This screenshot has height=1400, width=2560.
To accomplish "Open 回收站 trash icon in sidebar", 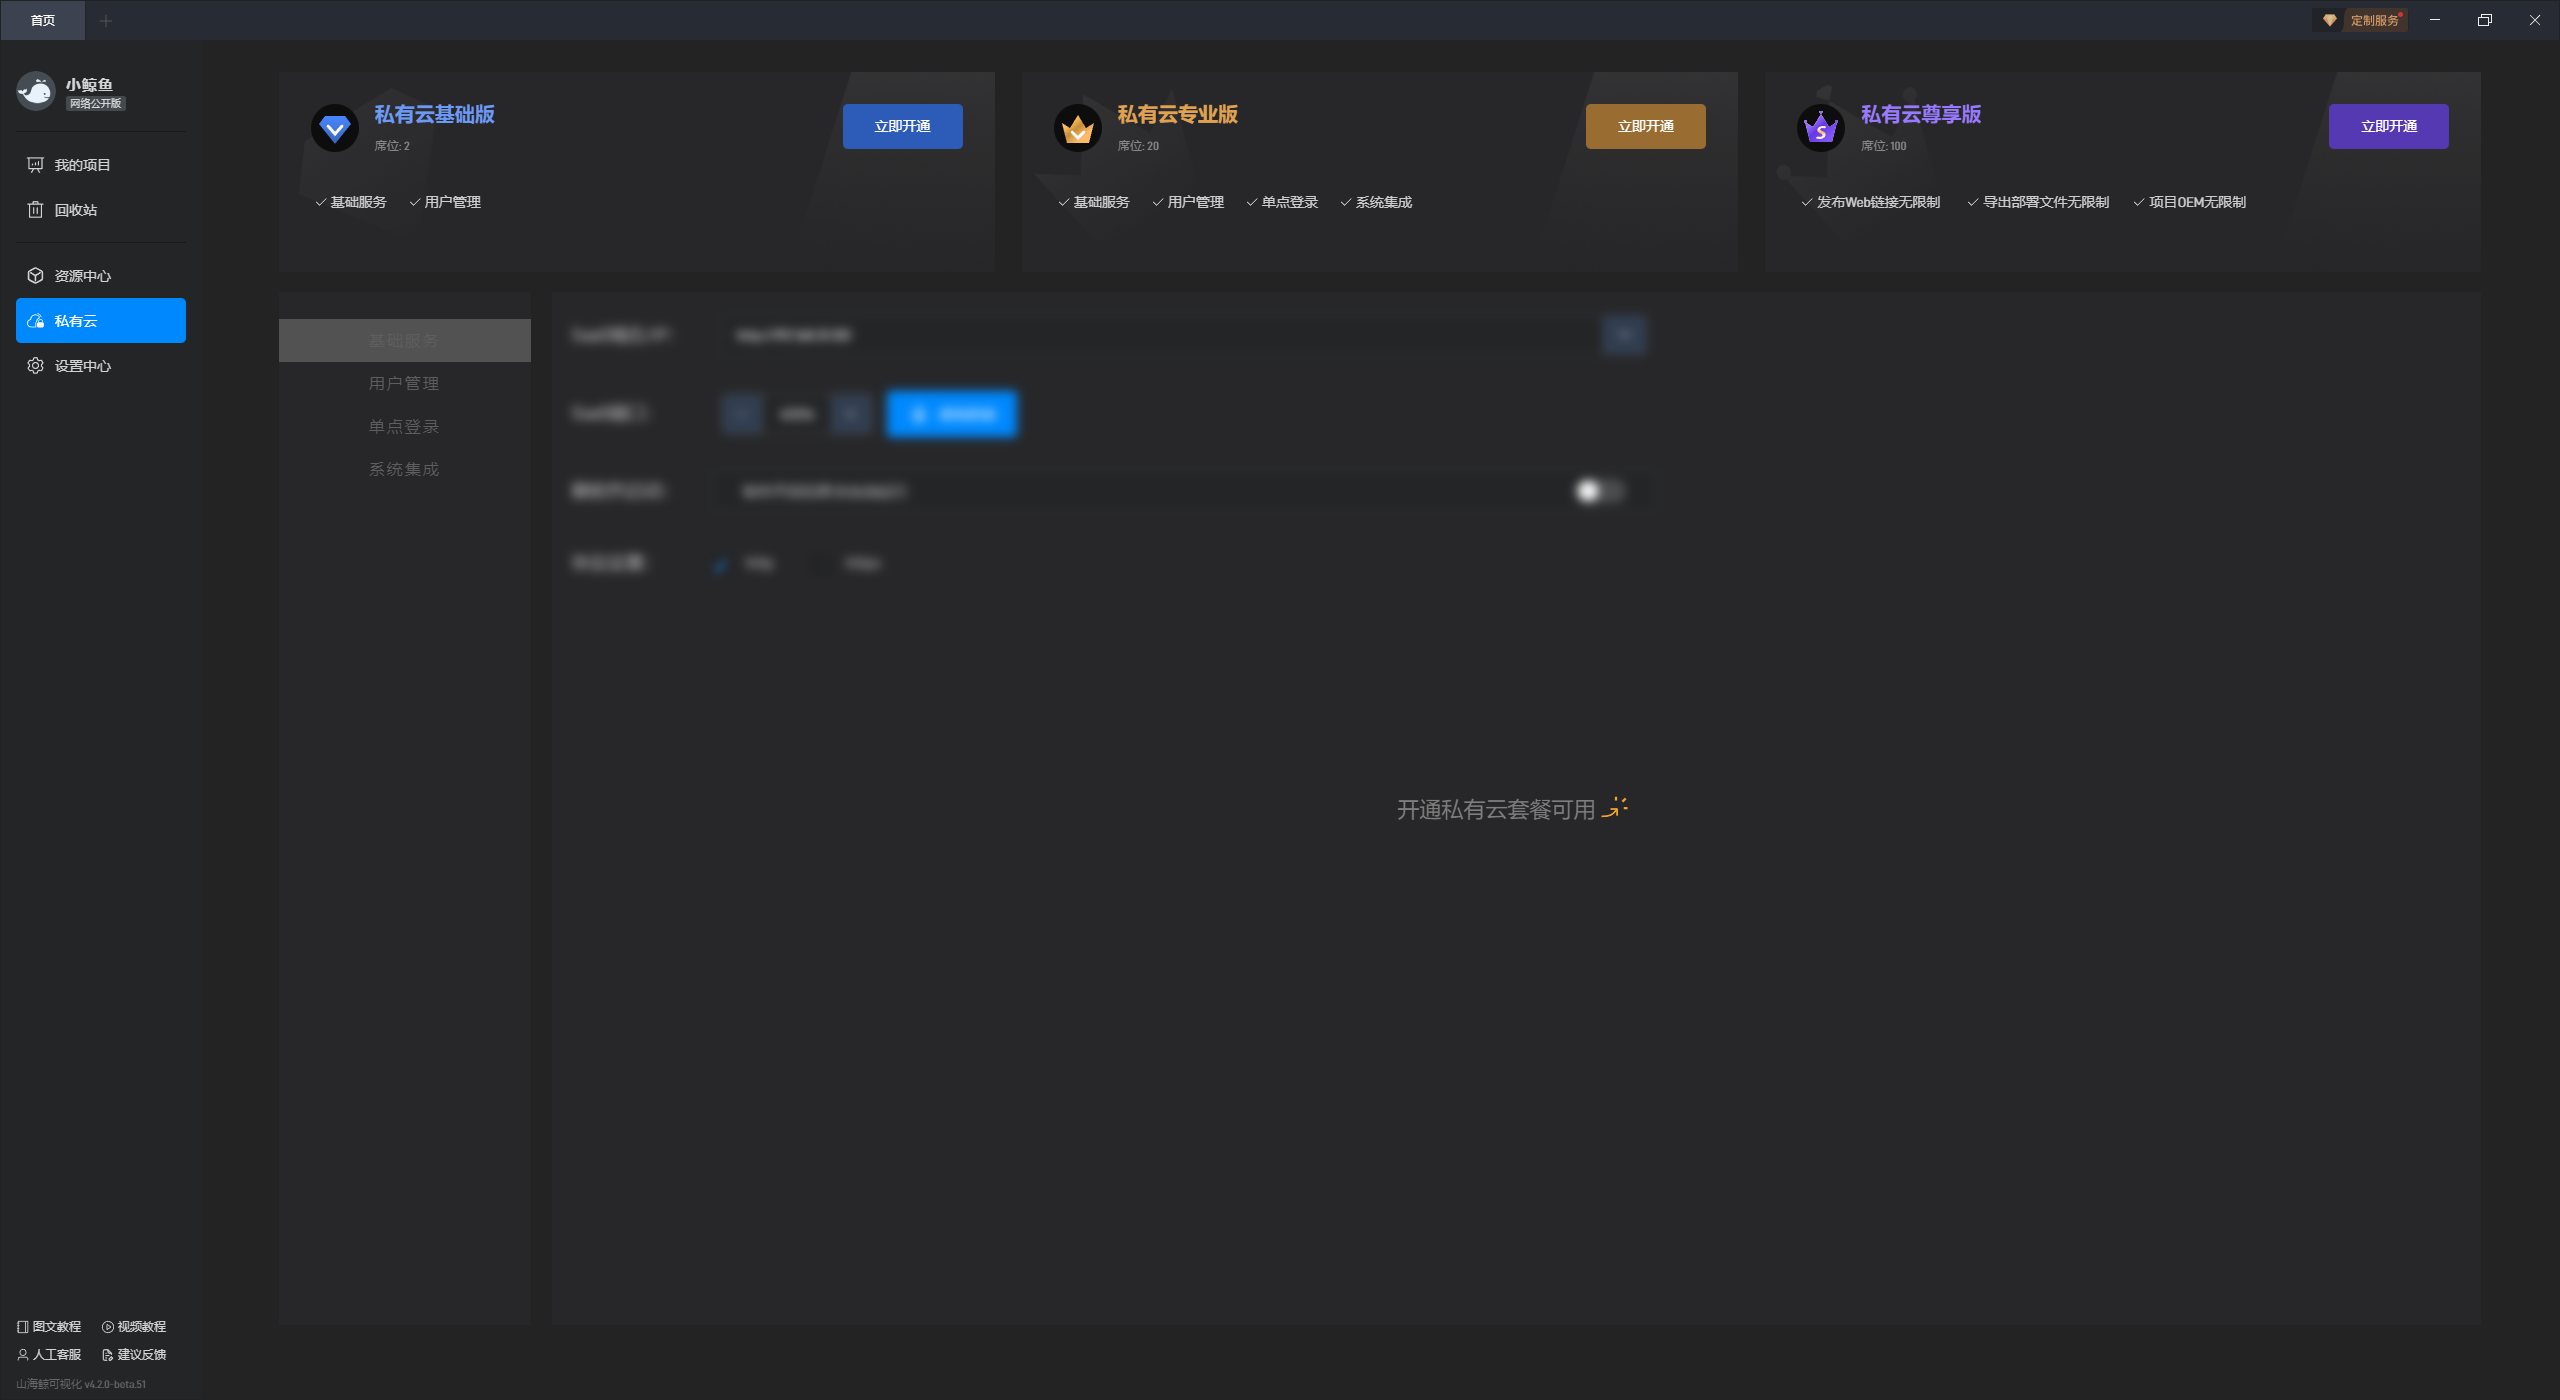I will pos(36,210).
